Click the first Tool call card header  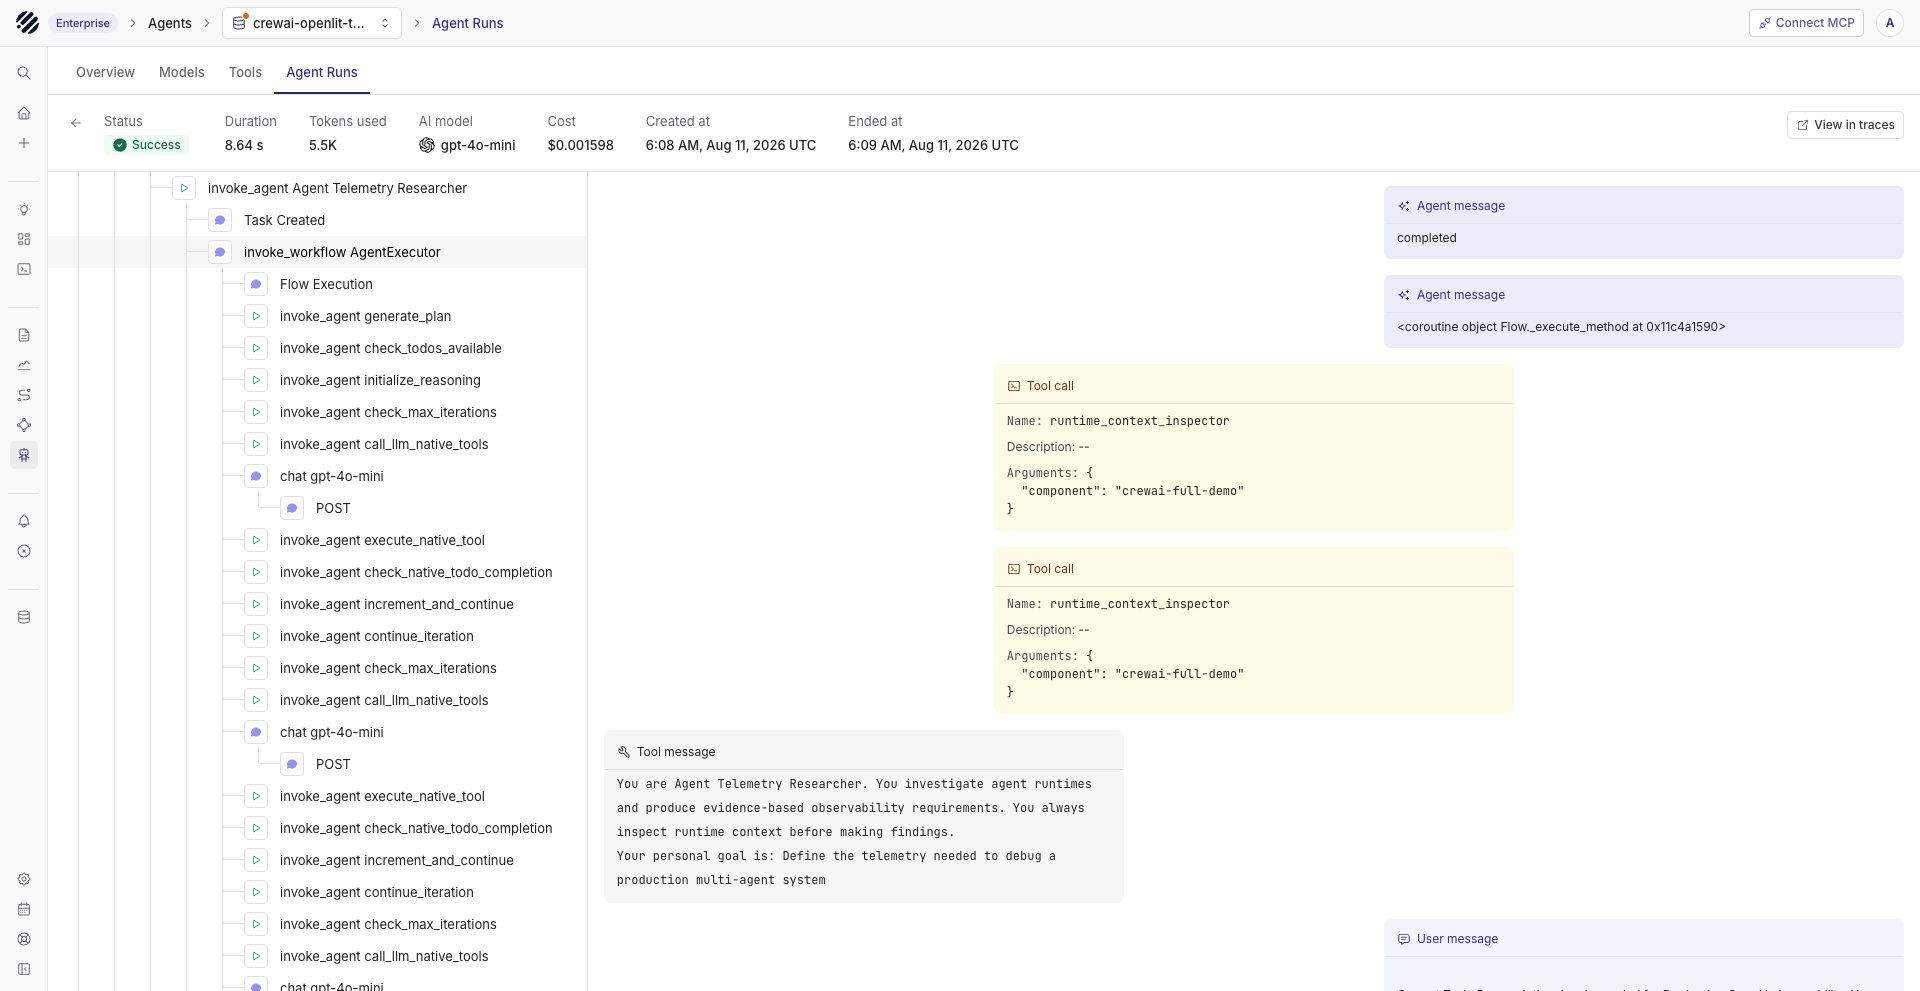[x=1254, y=385]
